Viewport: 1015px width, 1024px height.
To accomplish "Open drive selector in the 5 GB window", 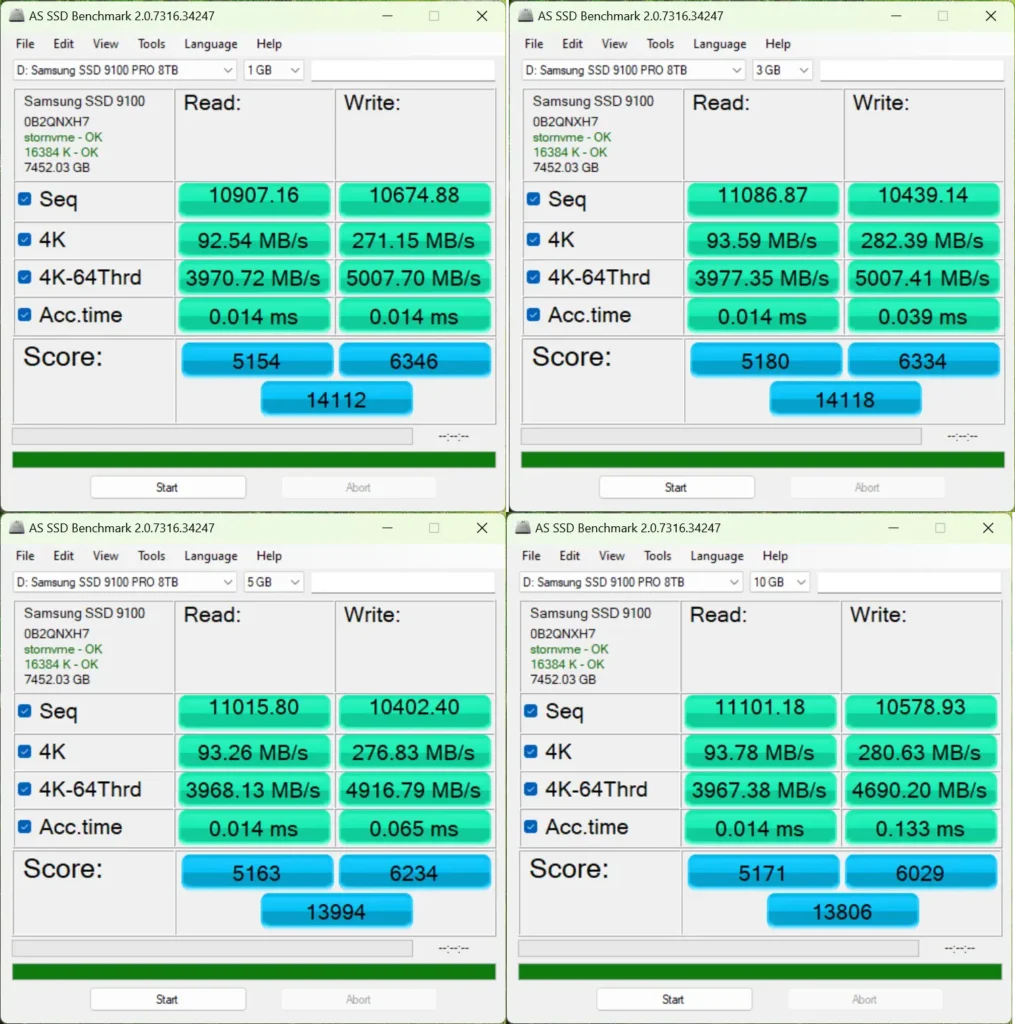I will click(124, 582).
